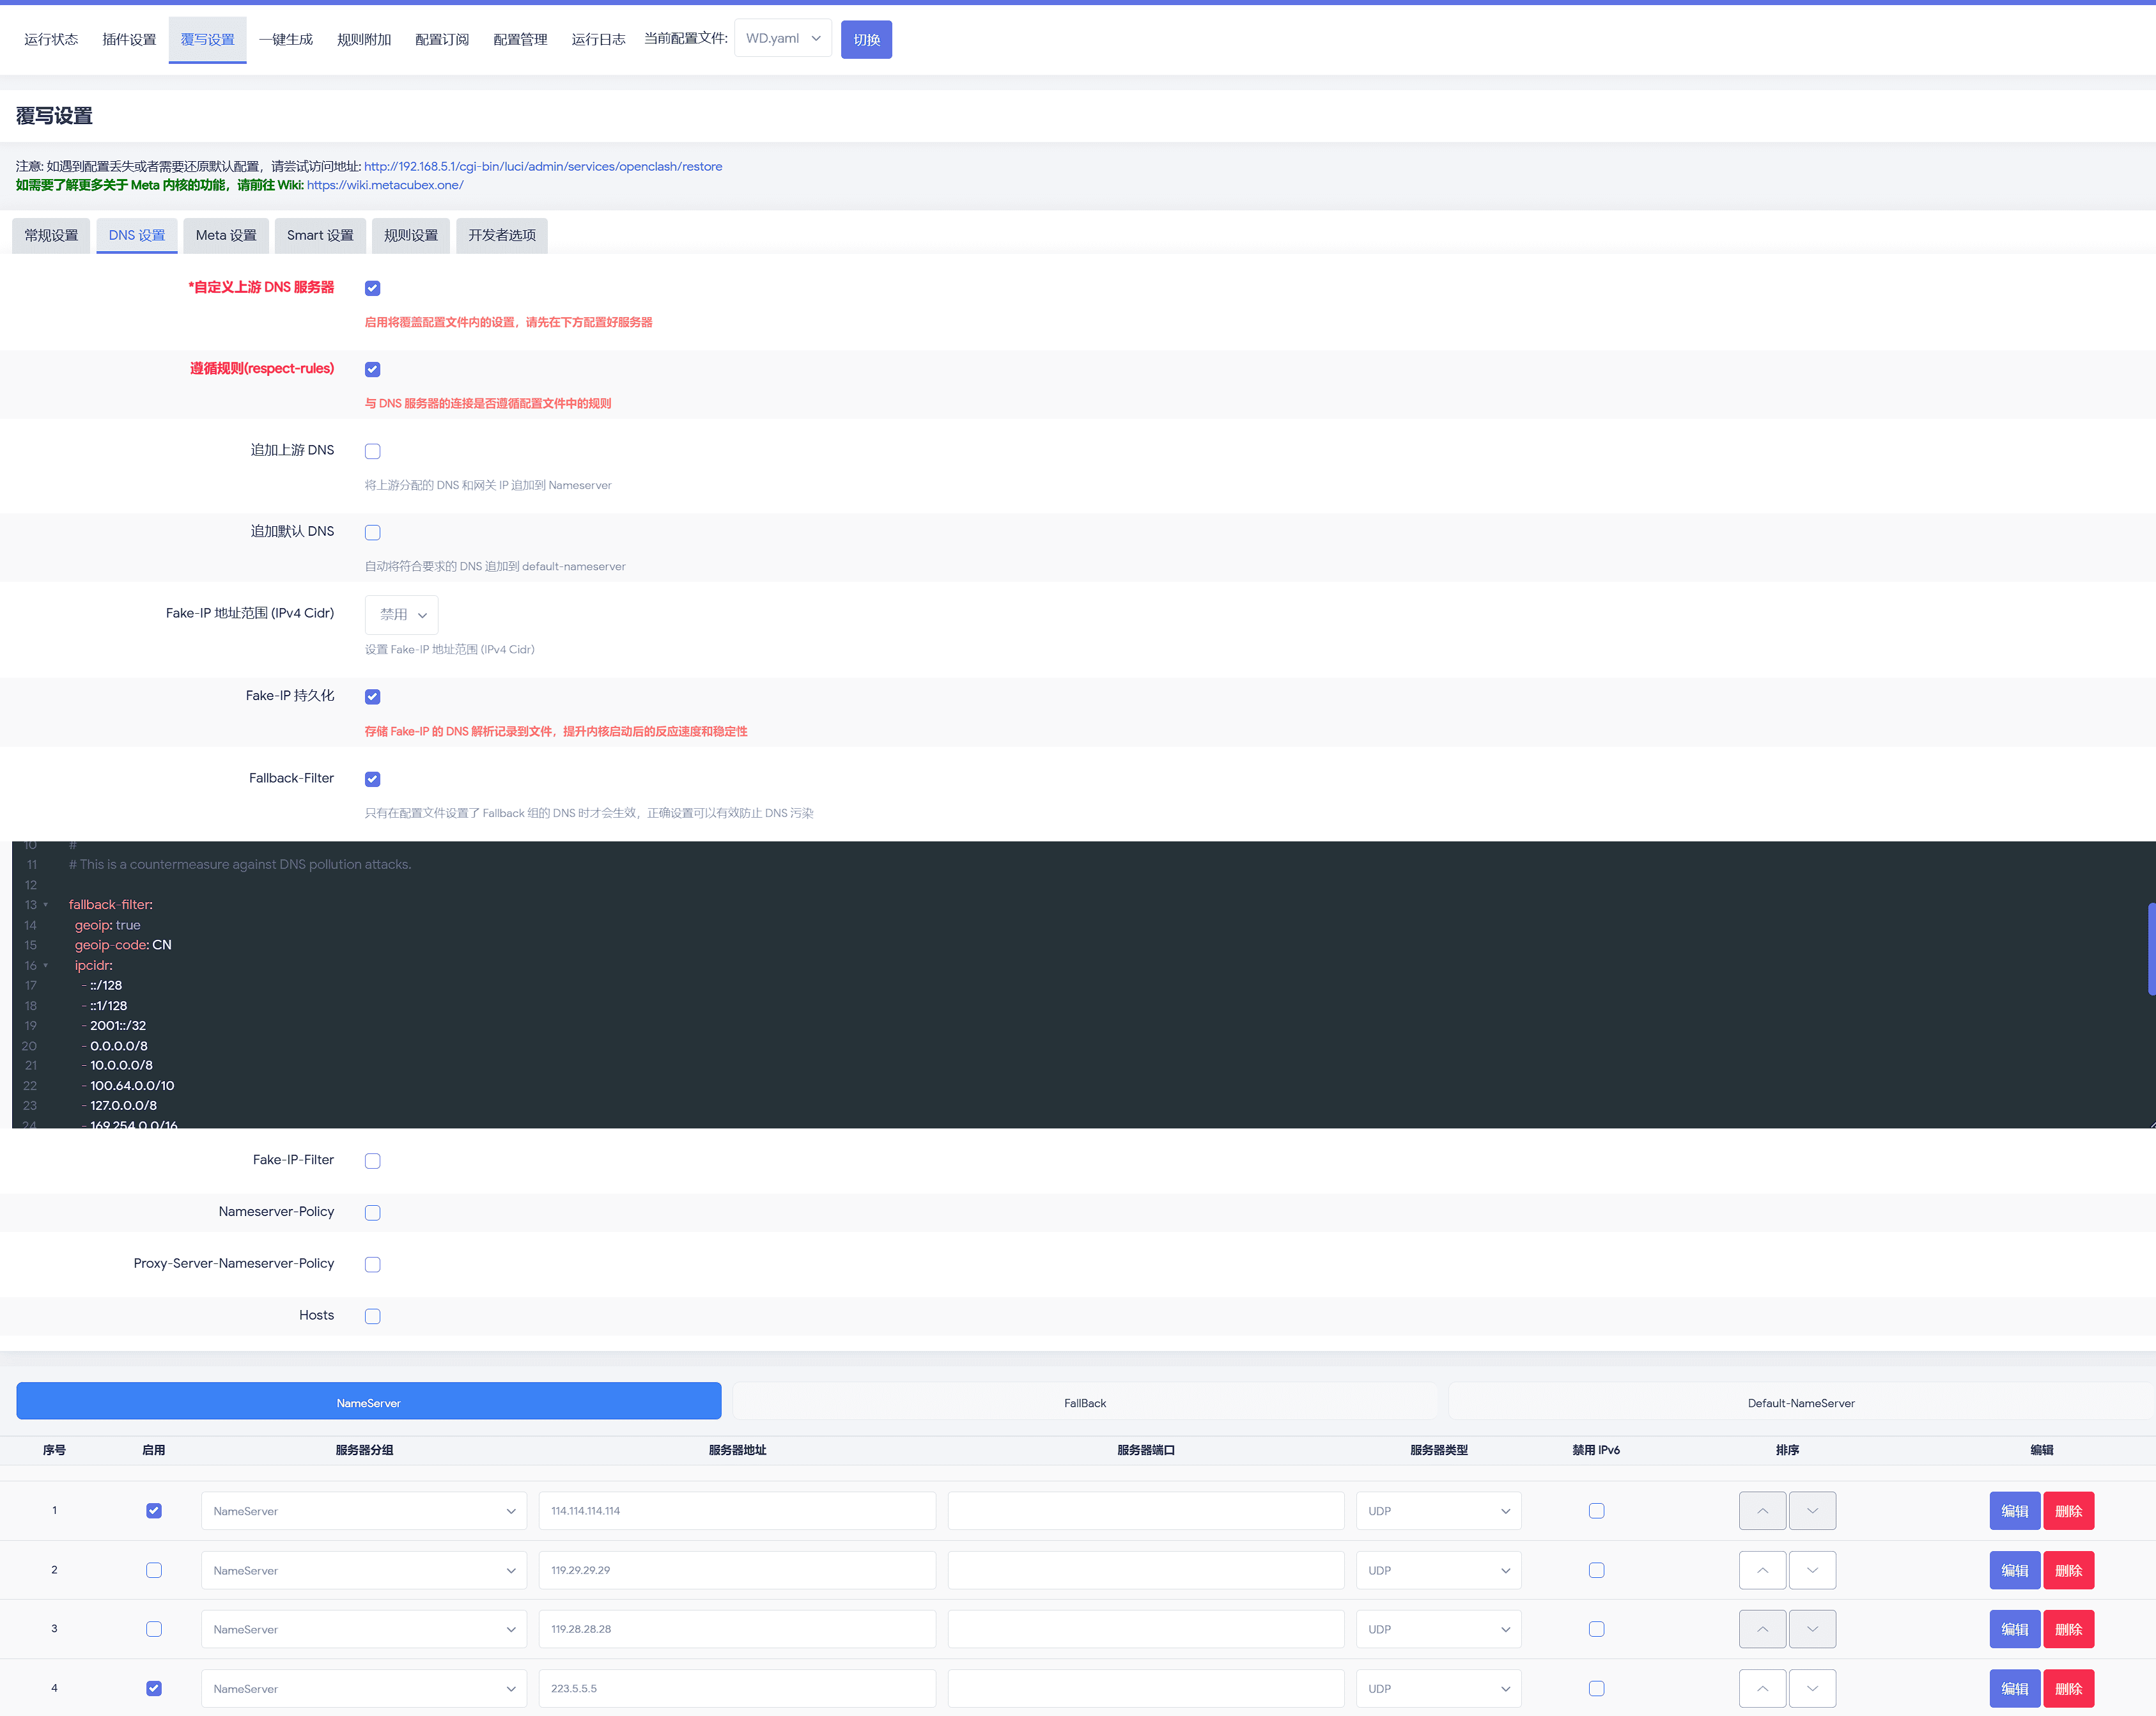Image resolution: width=2156 pixels, height=1716 pixels.
Task: Move row 1 nameserver down
Action: 1812,1511
